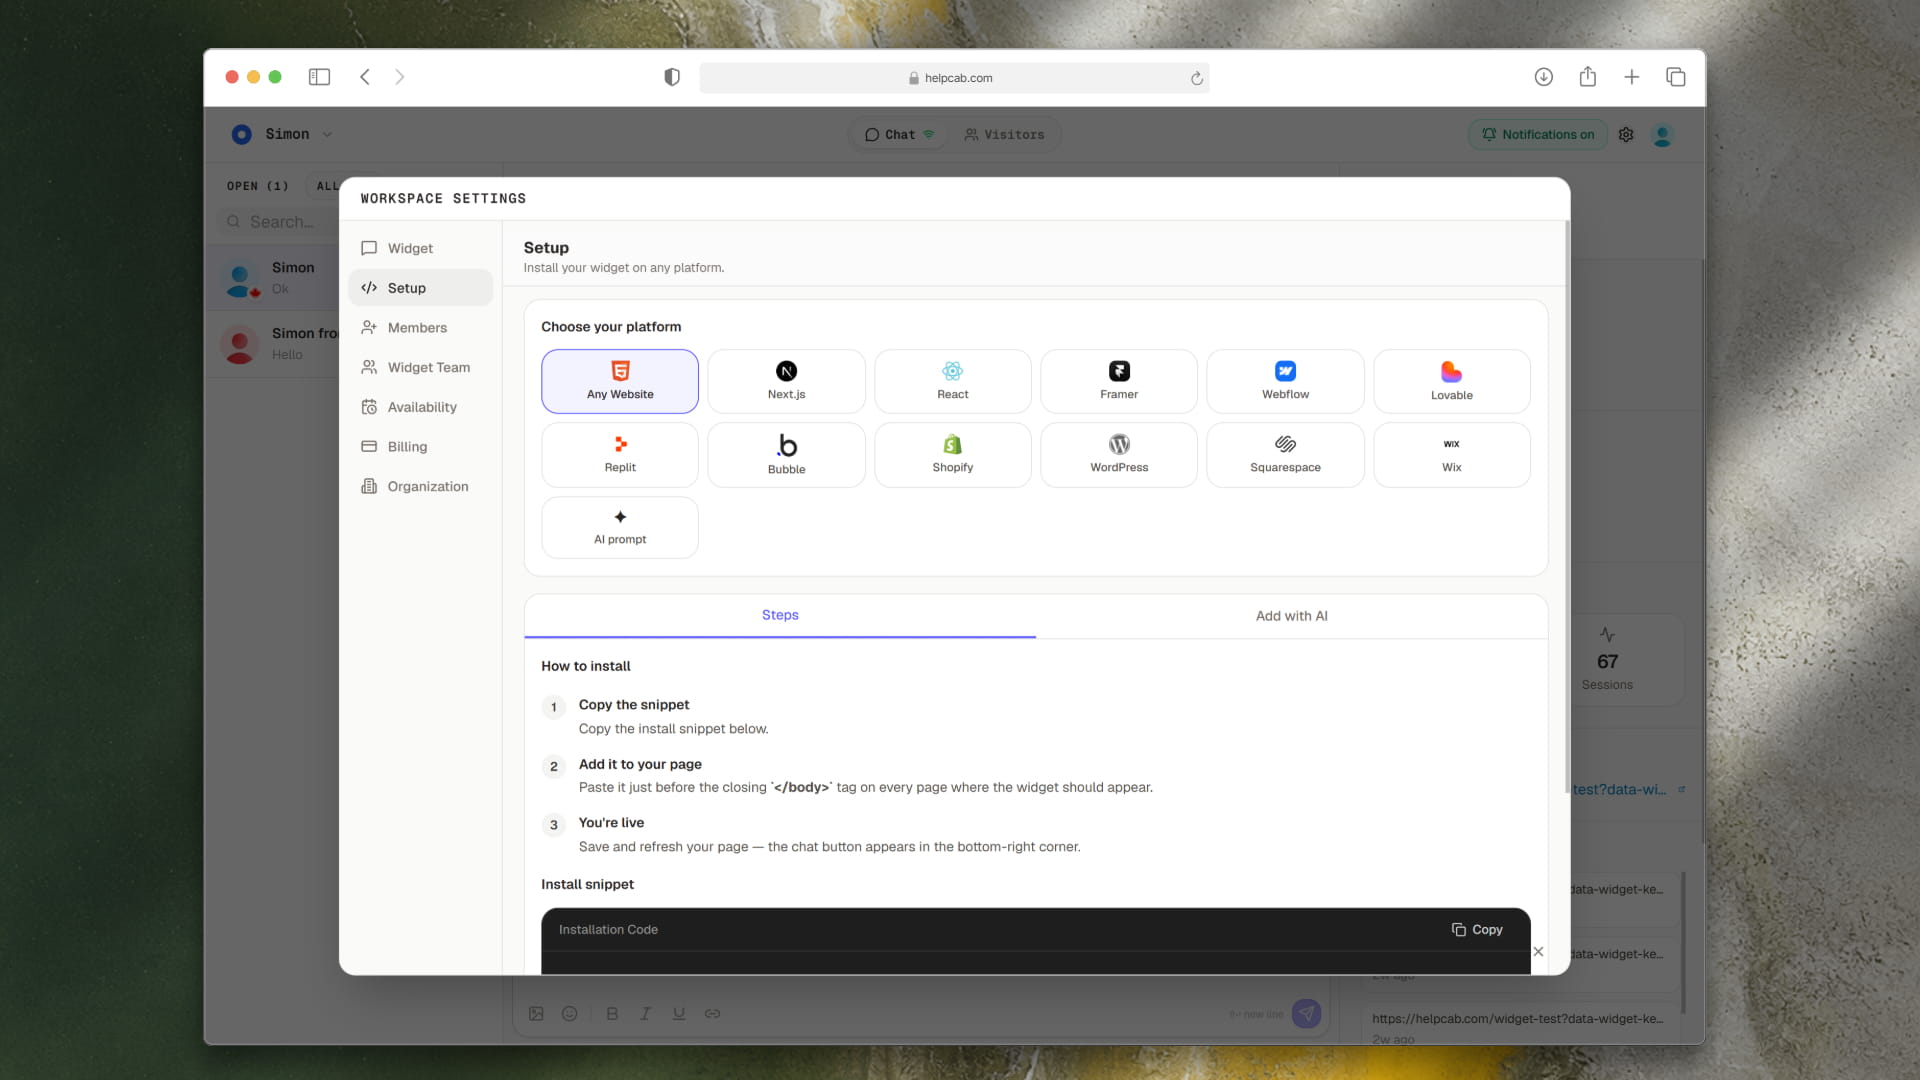Click the Safari sidebar toggle icon
Image resolution: width=1920 pixels, height=1080 pixels.
319,77
